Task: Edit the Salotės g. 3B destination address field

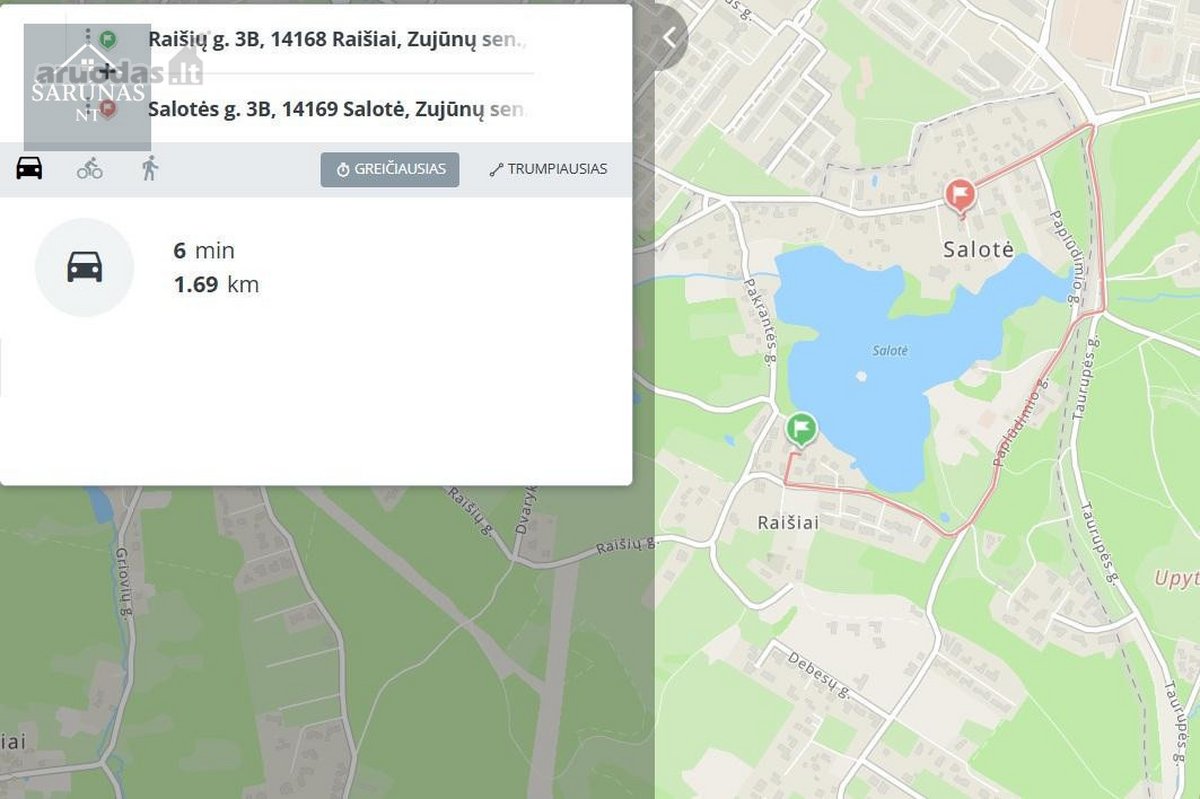Action: (337, 109)
